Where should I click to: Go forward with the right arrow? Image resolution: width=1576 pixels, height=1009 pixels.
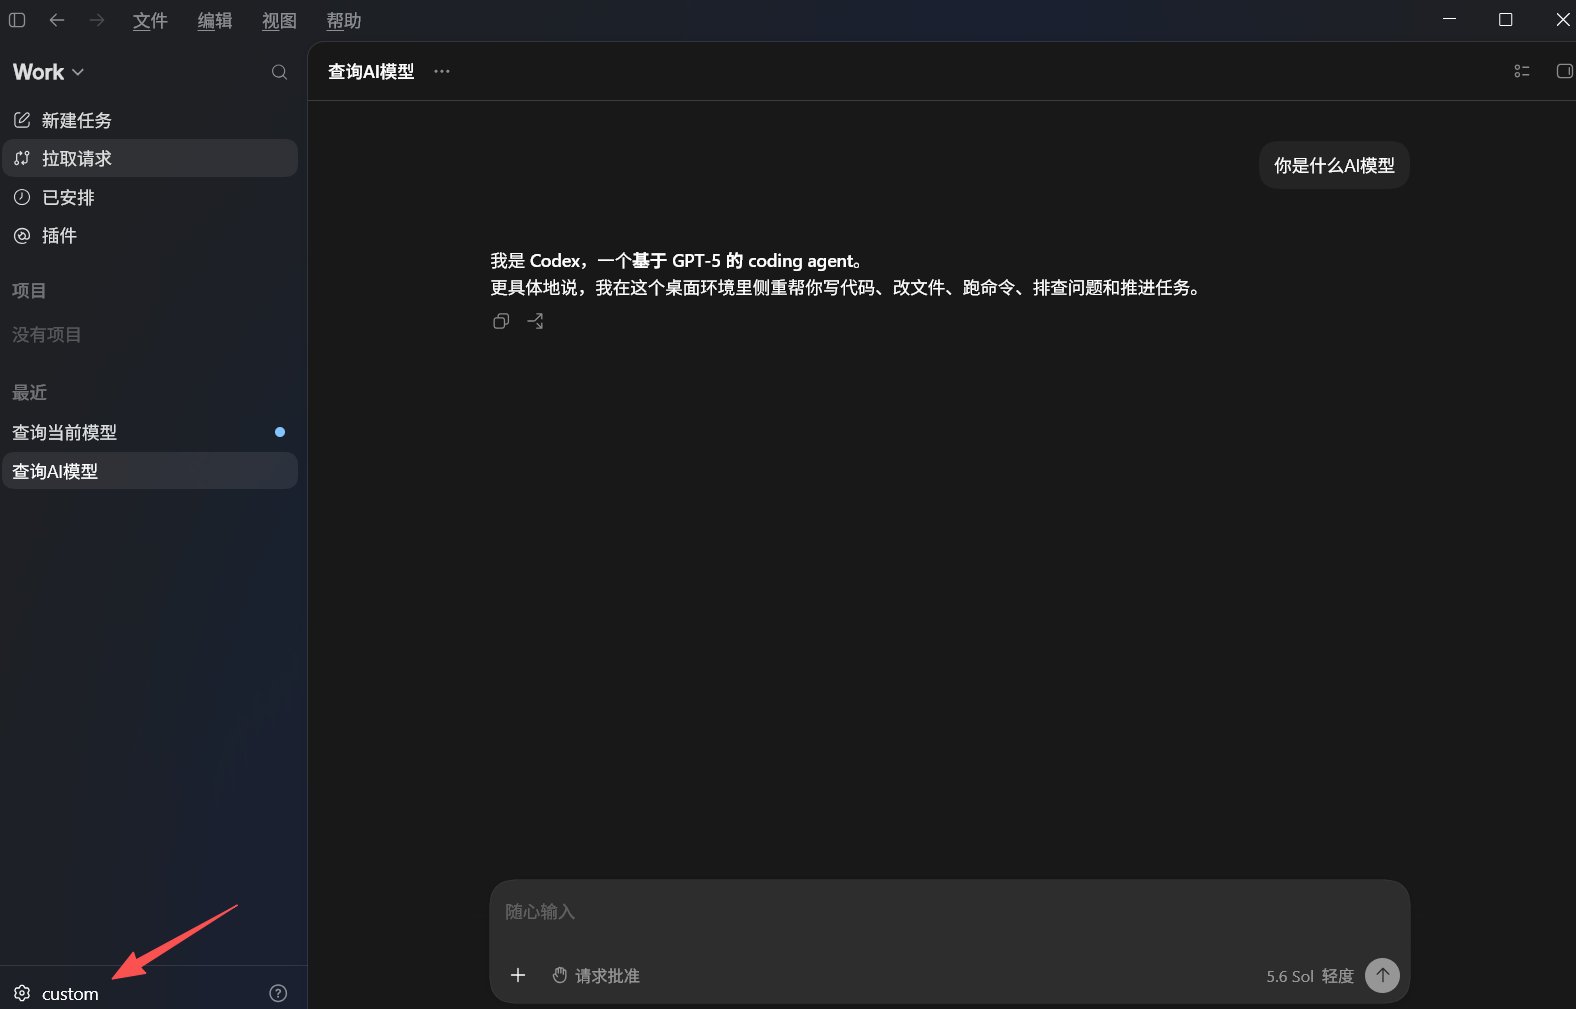point(97,20)
